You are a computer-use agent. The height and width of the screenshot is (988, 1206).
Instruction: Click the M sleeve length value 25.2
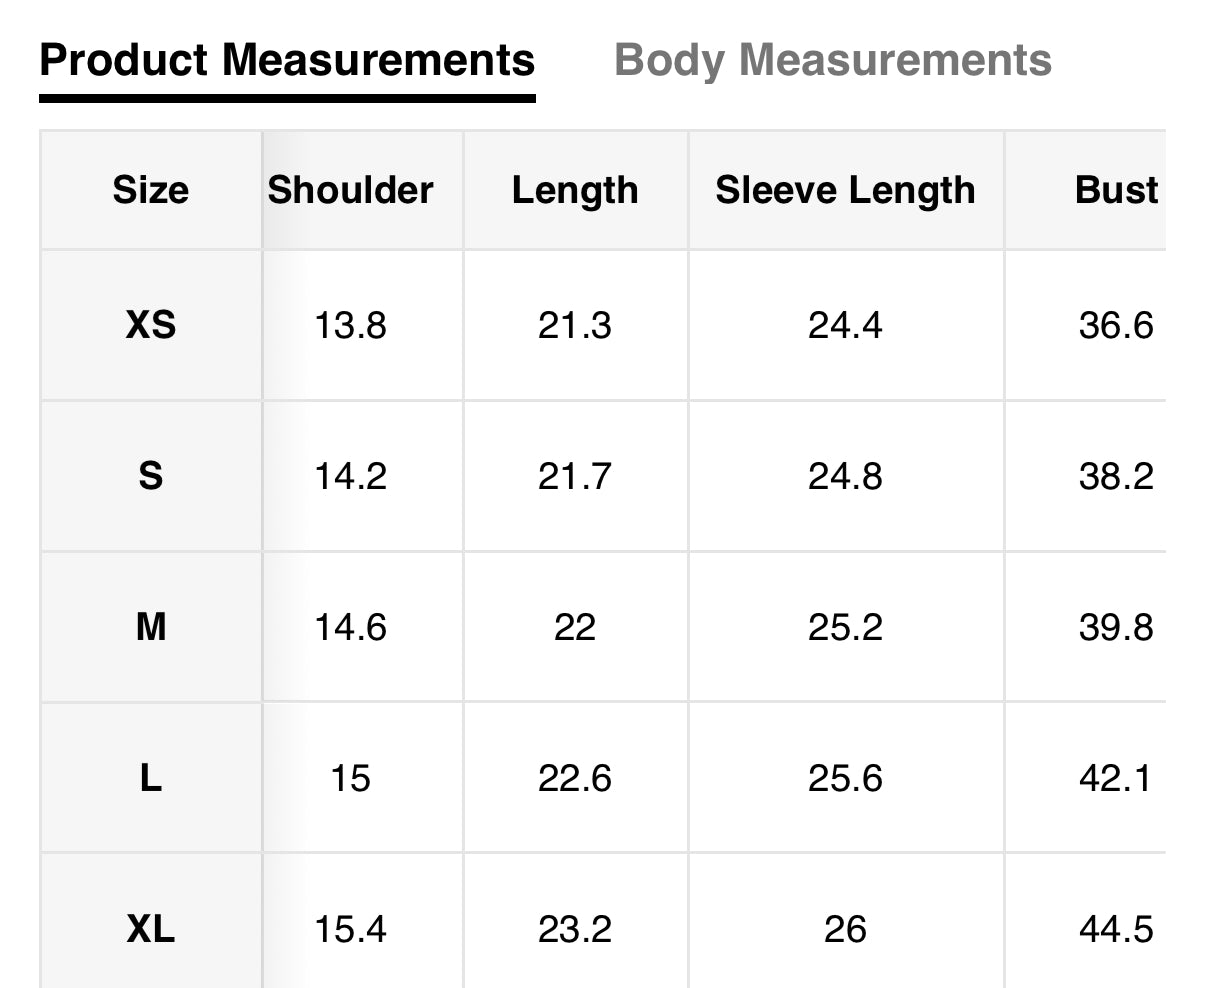845,627
